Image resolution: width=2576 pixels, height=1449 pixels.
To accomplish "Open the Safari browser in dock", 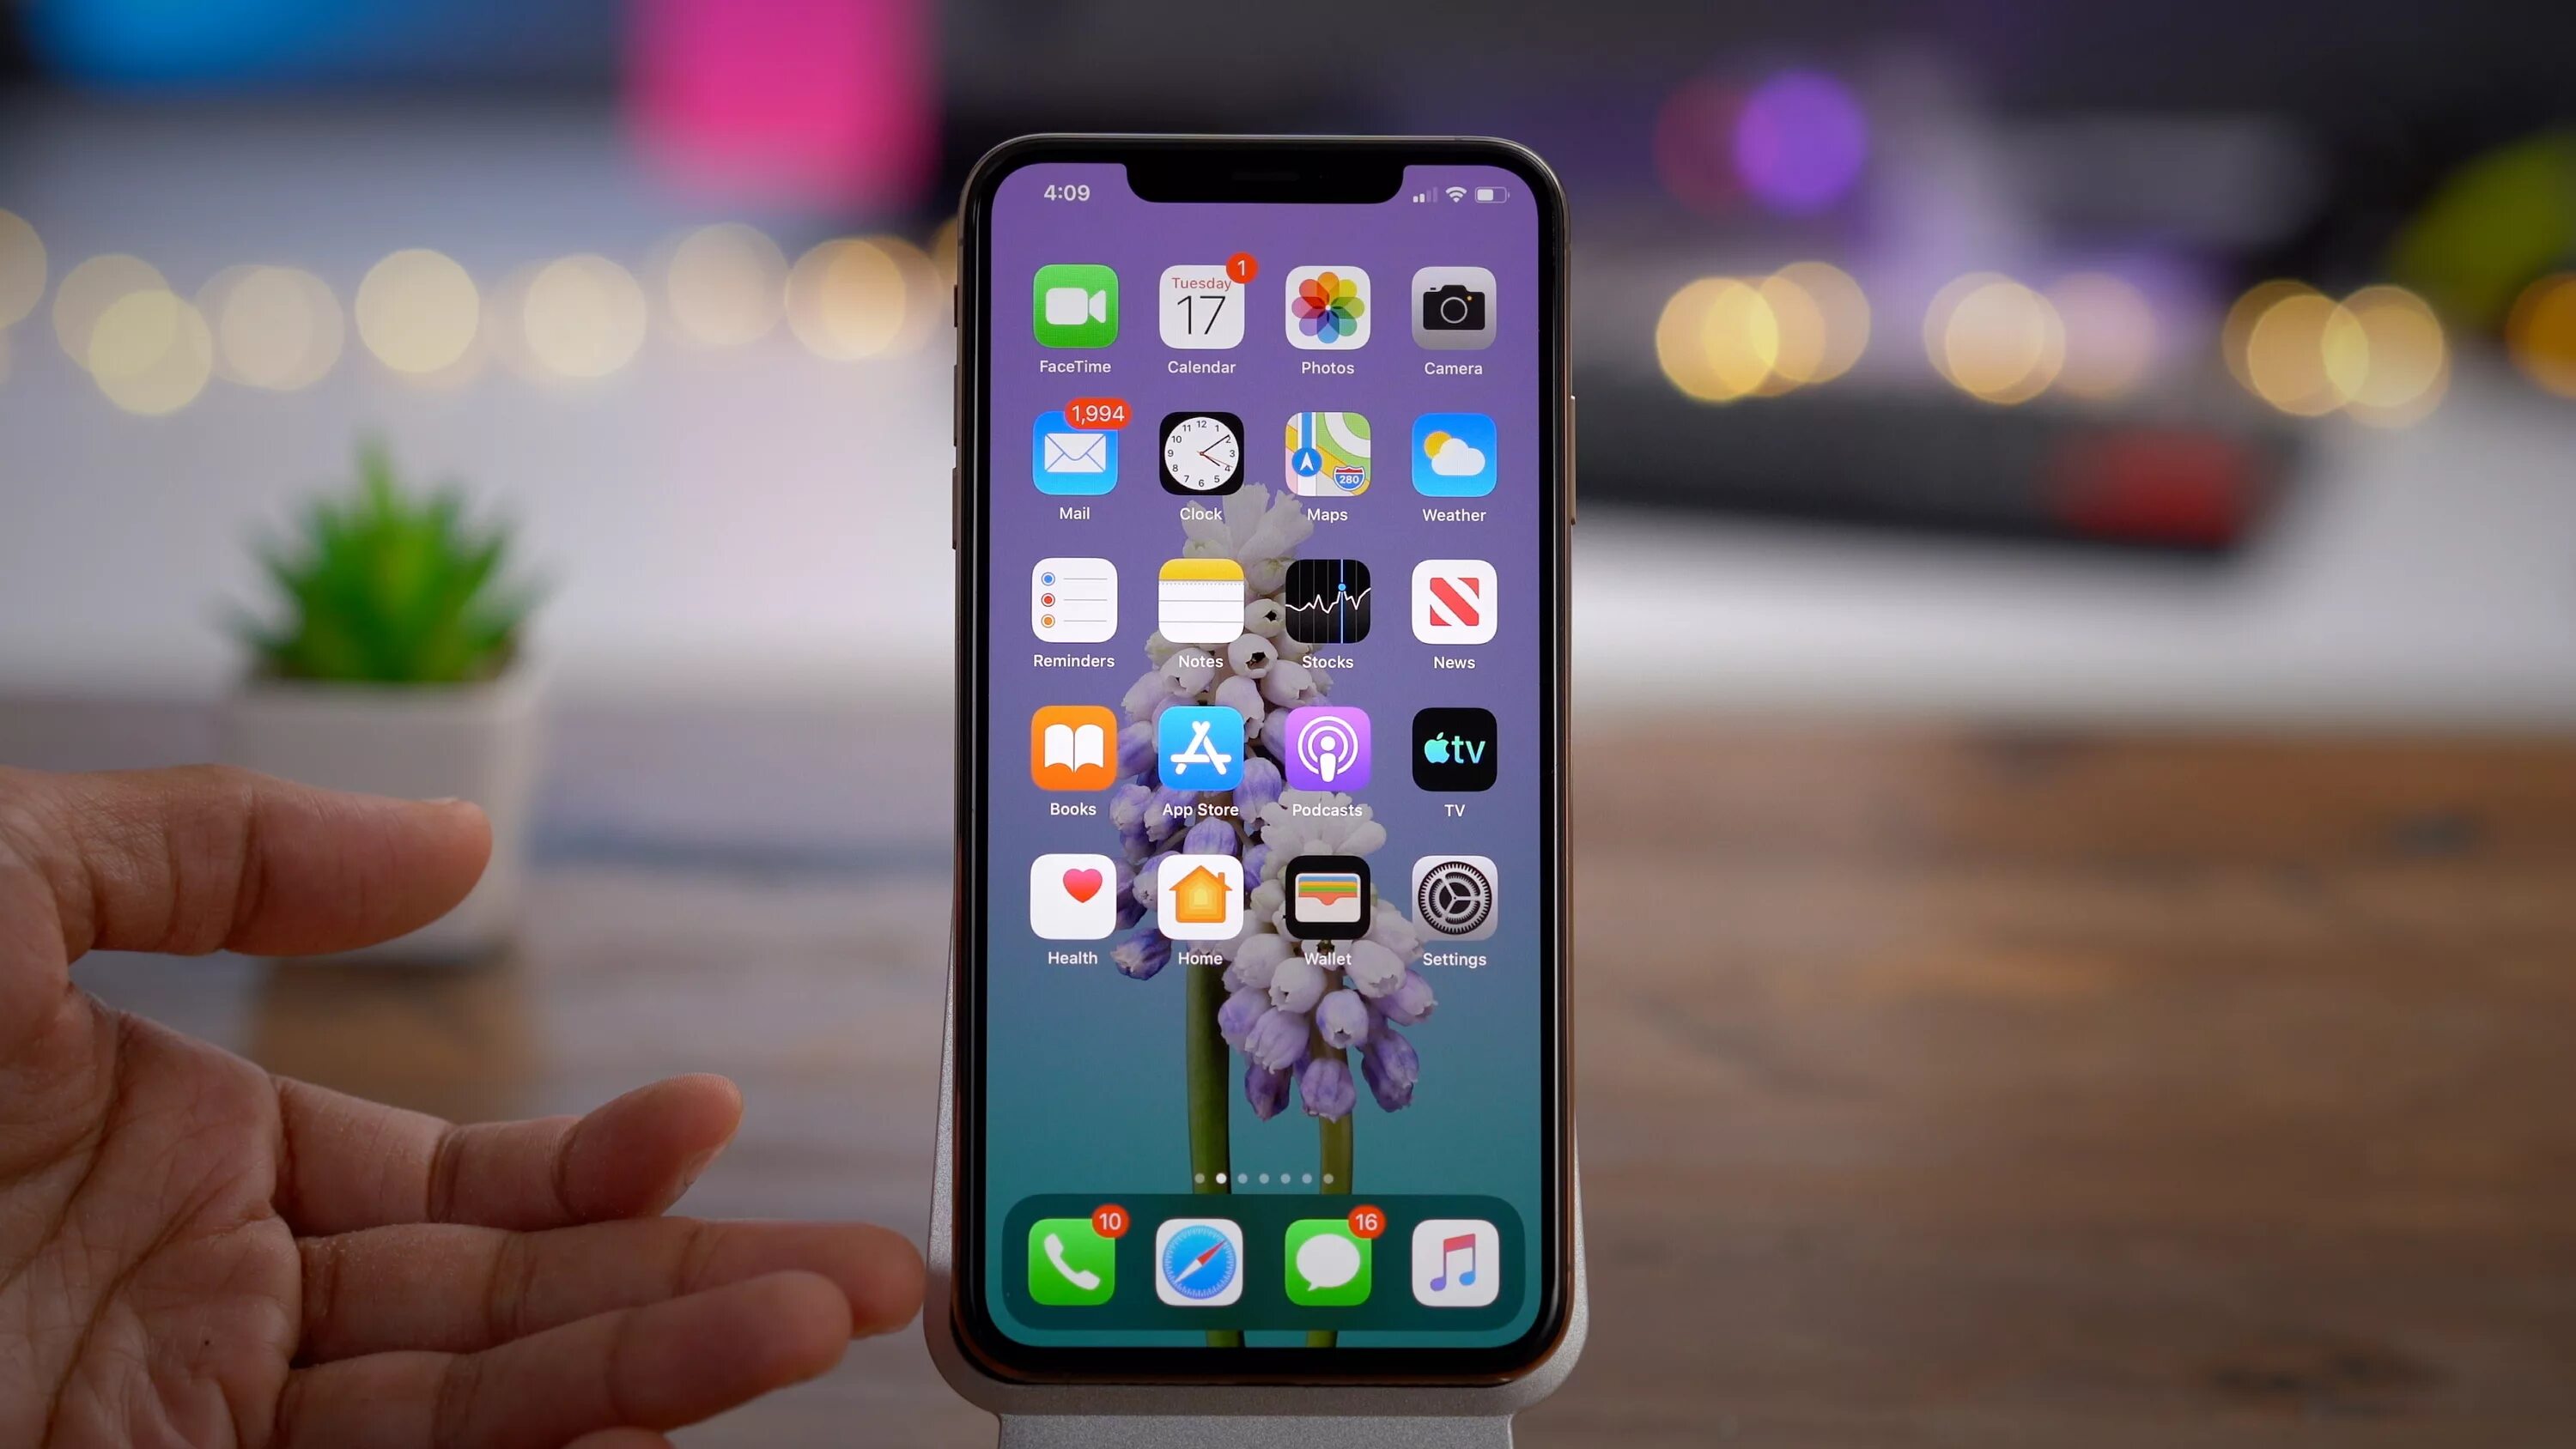I will pos(1198,1262).
